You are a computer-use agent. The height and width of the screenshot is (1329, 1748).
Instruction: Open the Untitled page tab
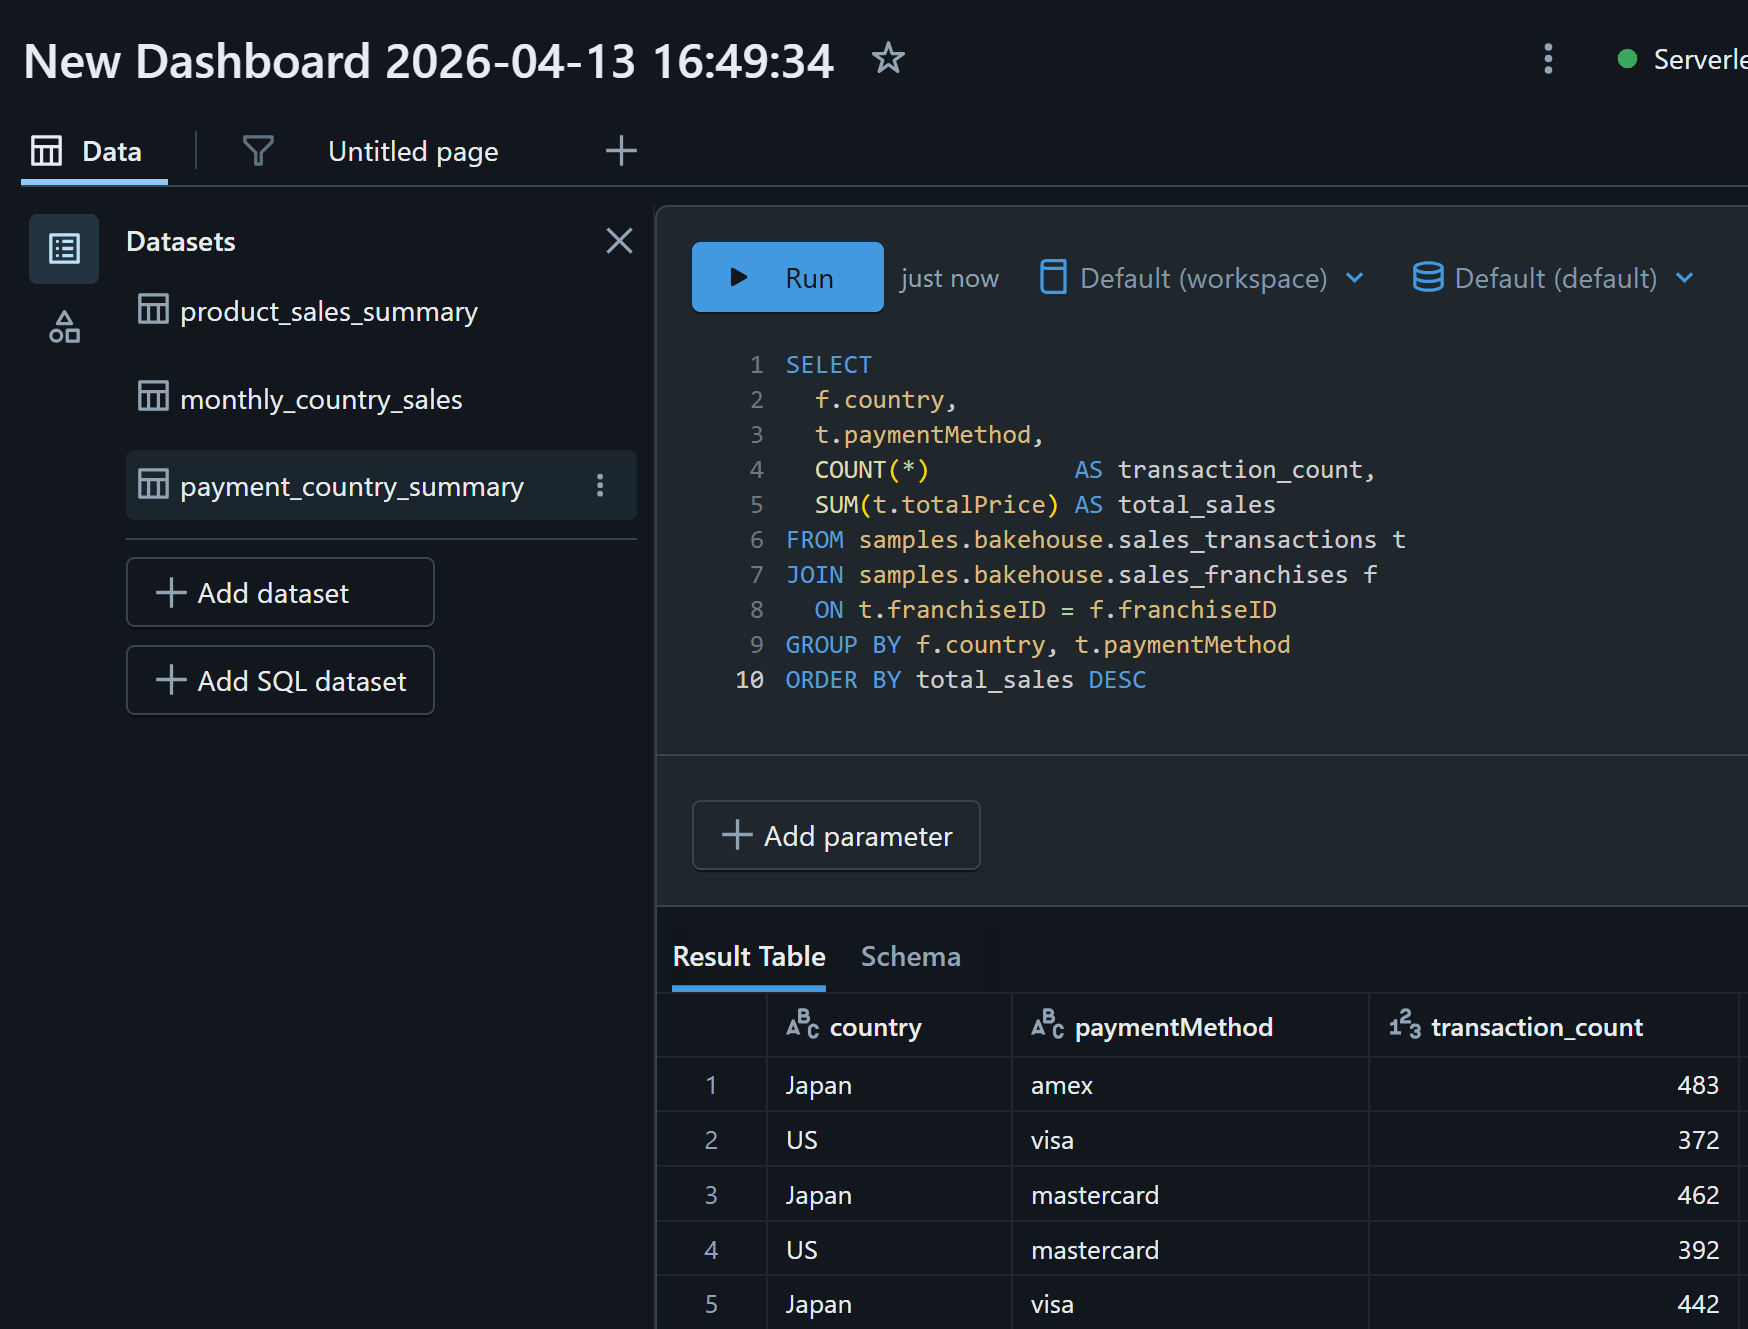pyautogui.click(x=413, y=152)
